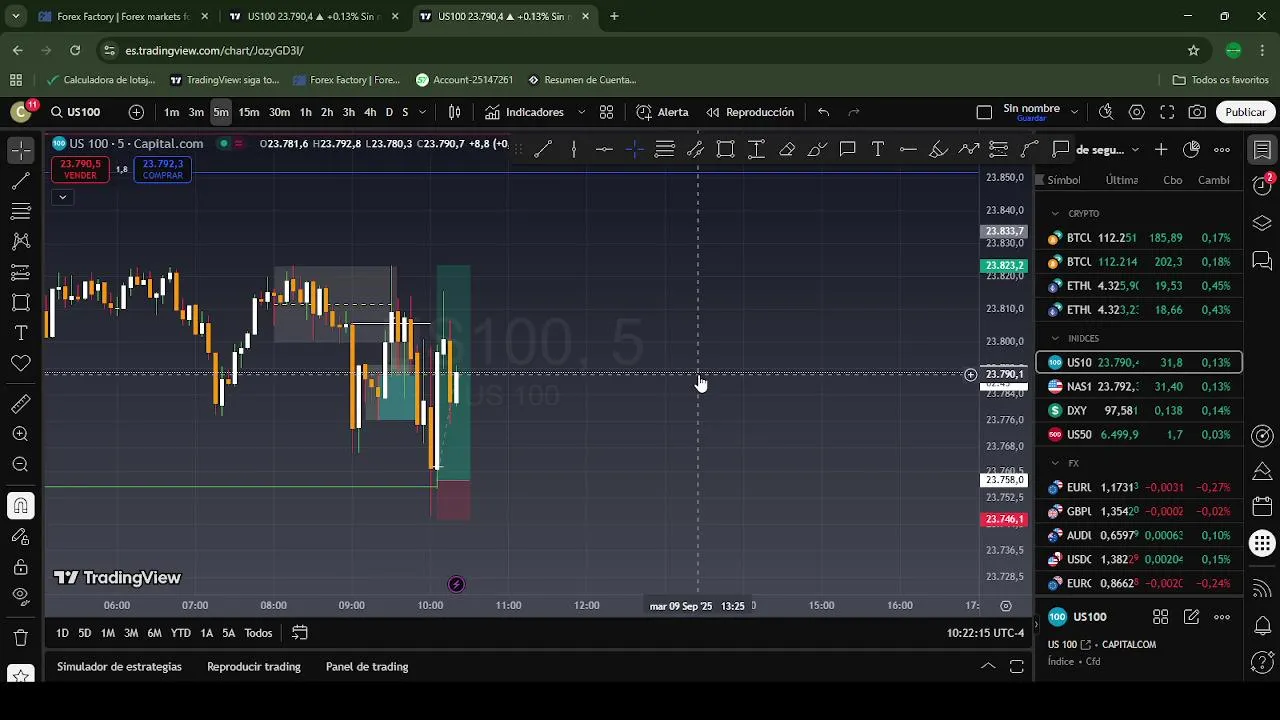
Task: Collapse the INDICES watchlist section
Action: coord(1055,338)
